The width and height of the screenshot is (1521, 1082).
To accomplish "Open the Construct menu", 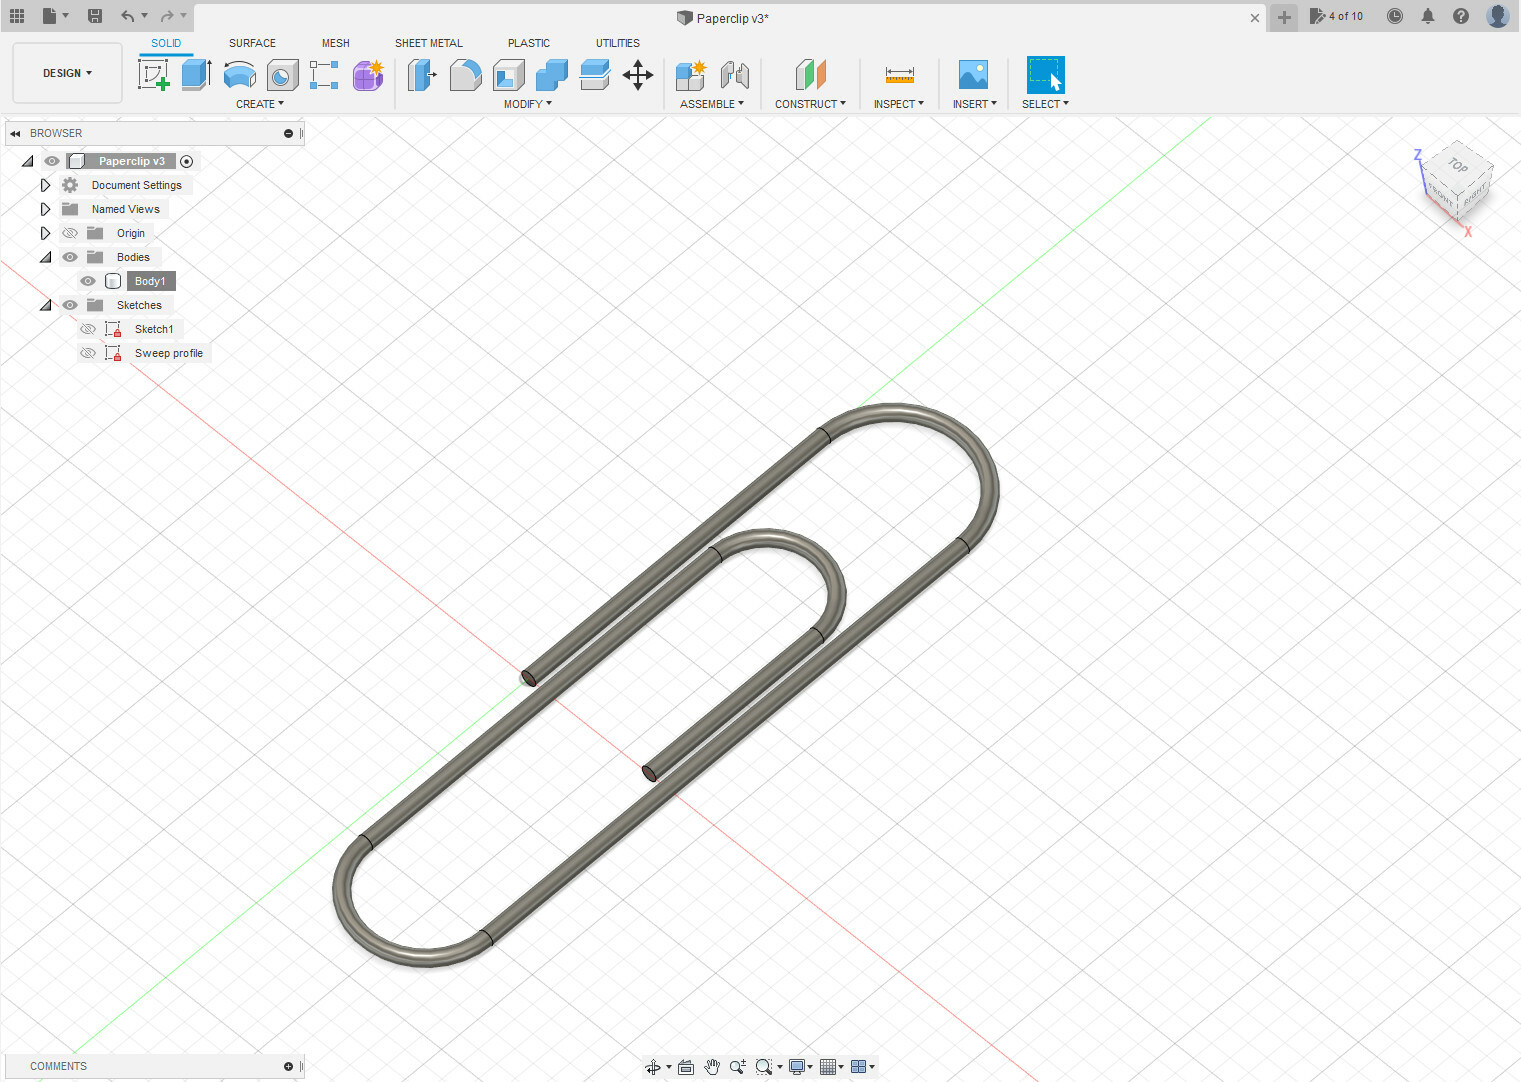I will pyautogui.click(x=810, y=104).
